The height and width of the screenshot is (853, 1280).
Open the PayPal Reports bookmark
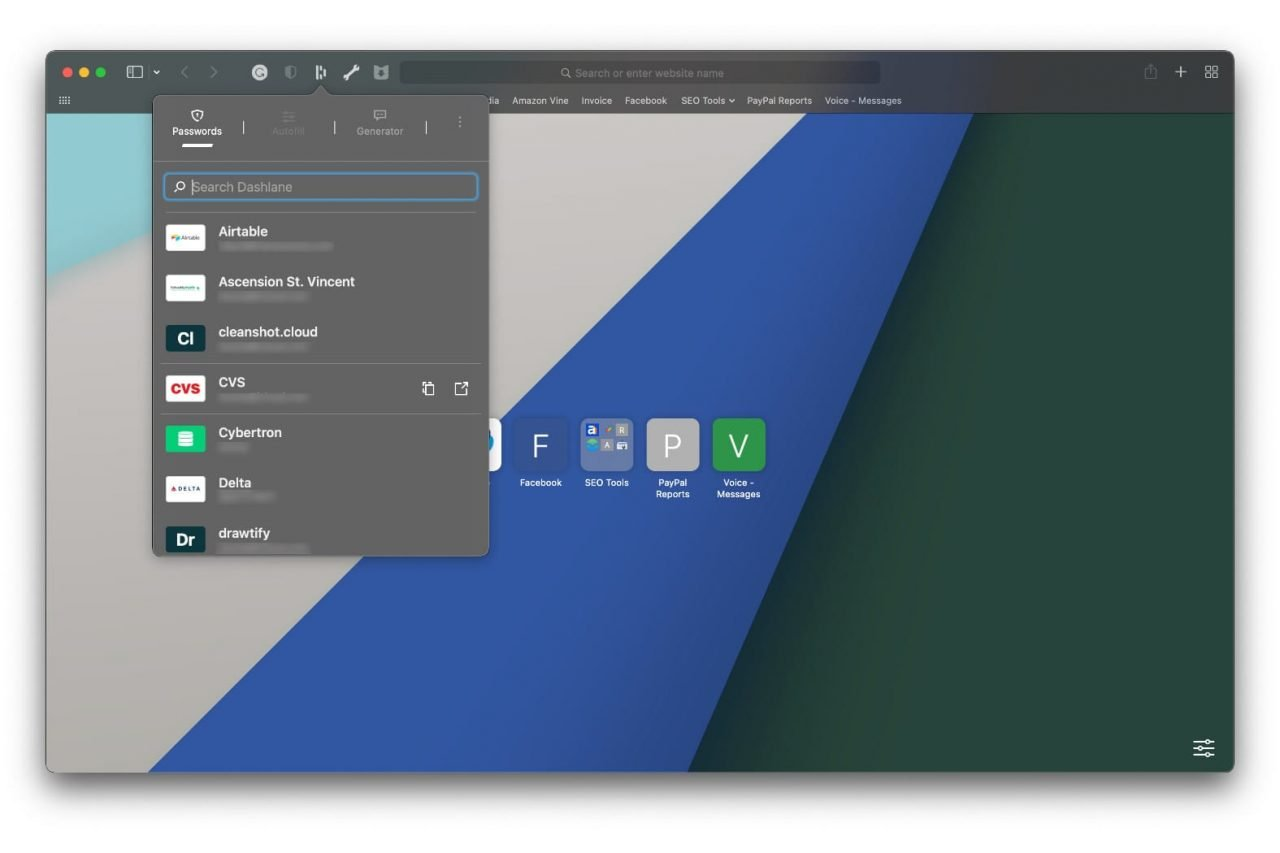coord(779,100)
